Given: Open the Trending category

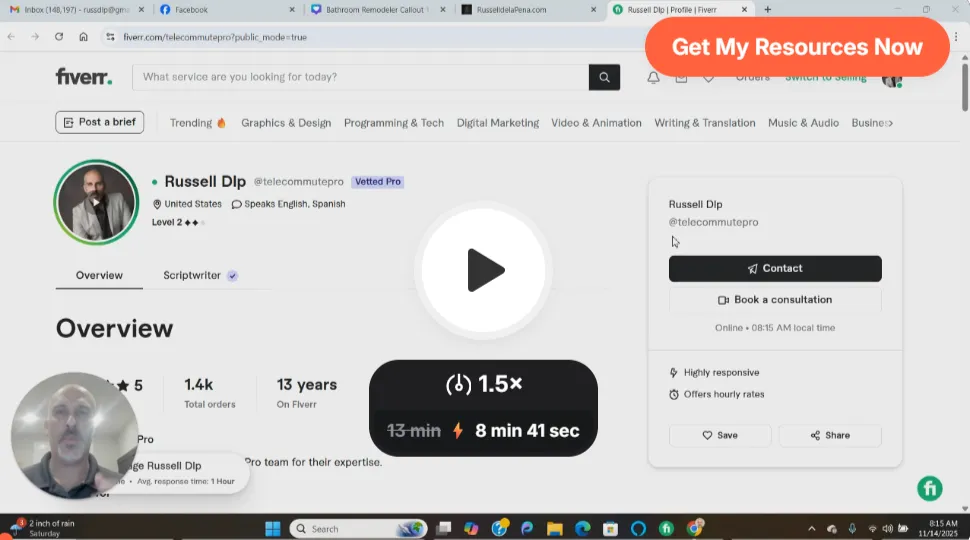Looking at the screenshot, I should pyautogui.click(x=197, y=123).
